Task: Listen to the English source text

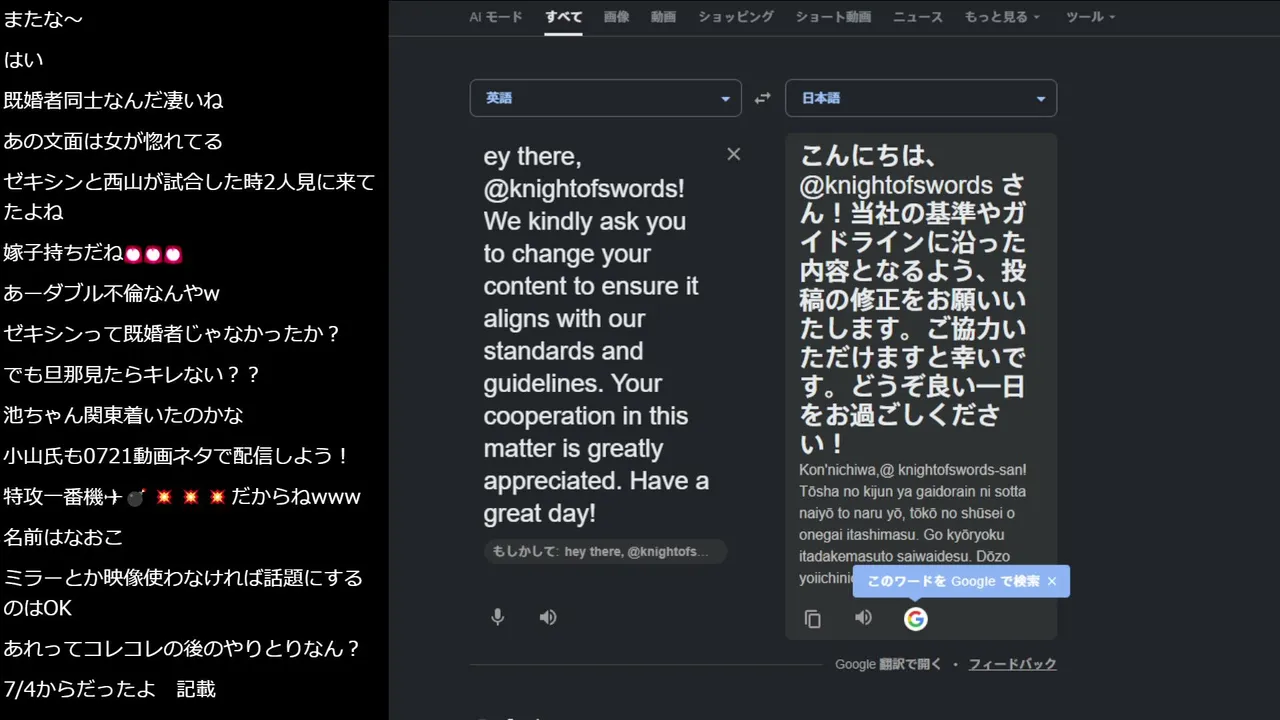Action: click(548, 617)
